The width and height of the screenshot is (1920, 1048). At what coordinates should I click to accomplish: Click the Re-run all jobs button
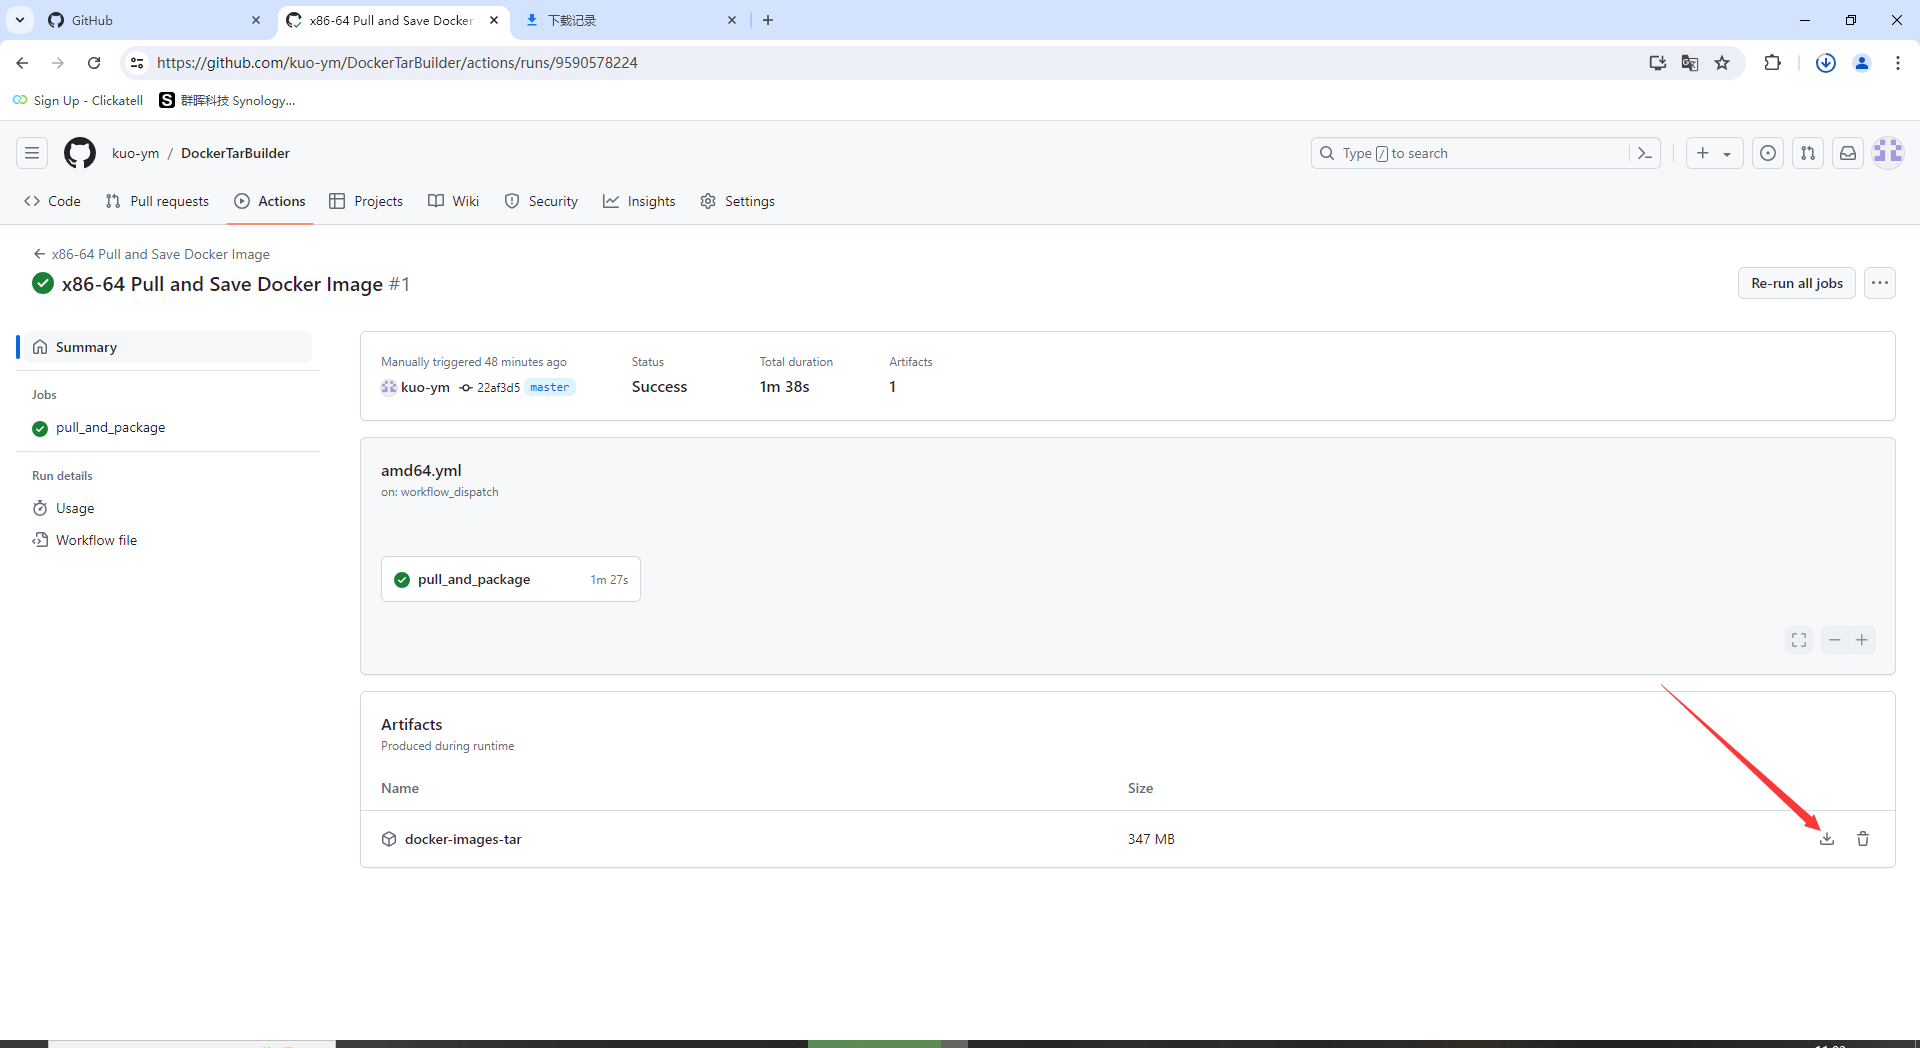pos(1796,283)
